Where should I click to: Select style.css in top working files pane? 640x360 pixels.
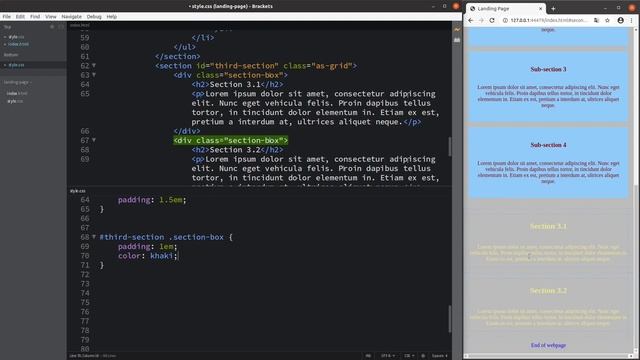tap(16, 37)
